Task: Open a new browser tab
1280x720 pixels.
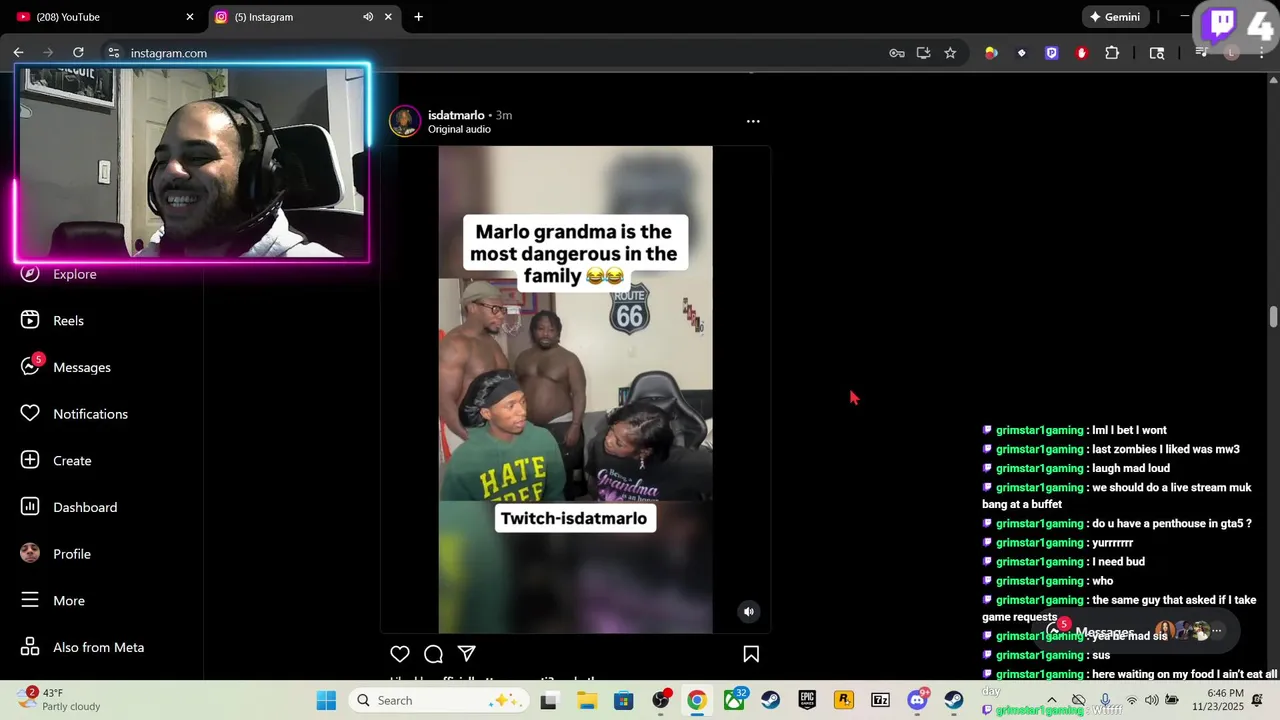Action: coord(418,17)
